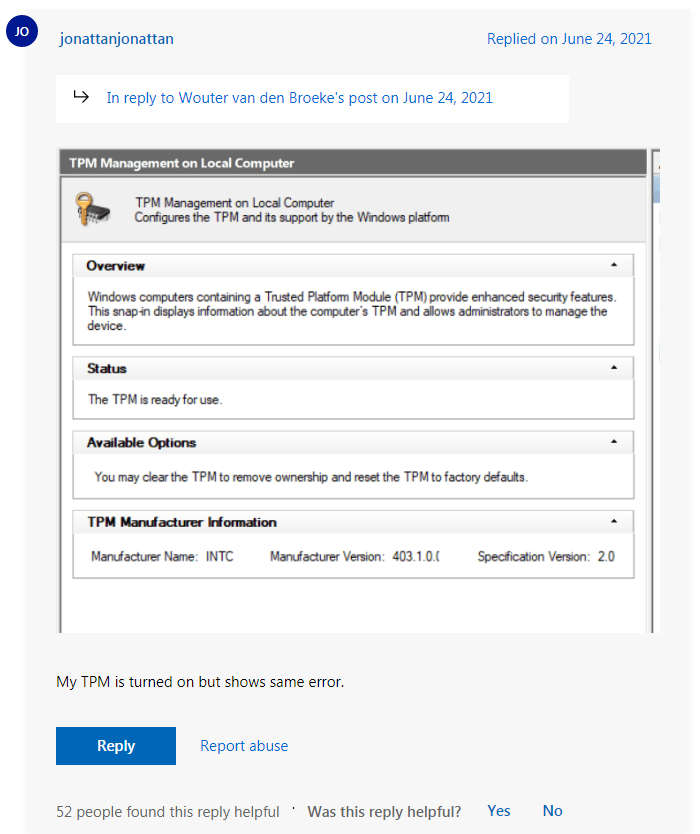Collapse the TPM Manufacturer Information section arrow
Viewport: 700px width, 834px height.
614,521
